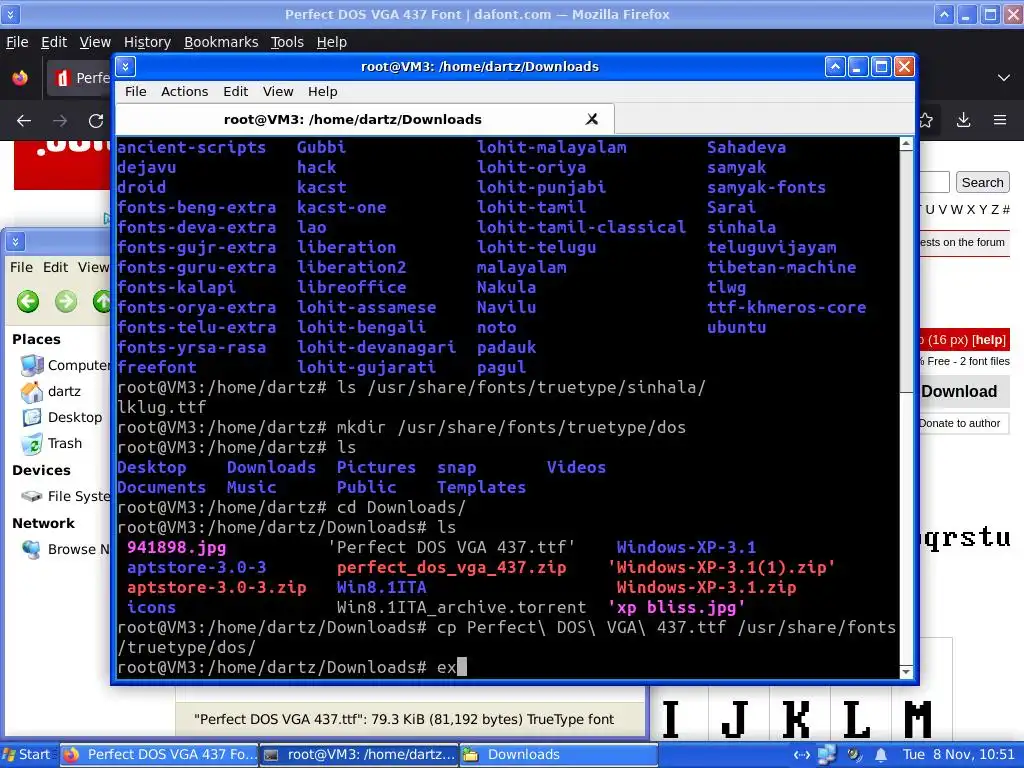
Task: Open the Firefox Tools menu
Action: coord(287,42)
